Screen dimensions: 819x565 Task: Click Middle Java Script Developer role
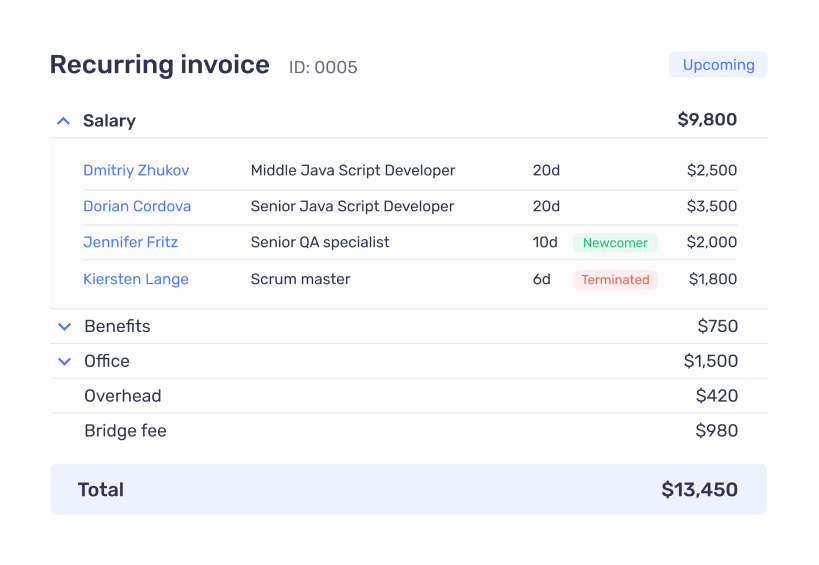click(353, 170)
